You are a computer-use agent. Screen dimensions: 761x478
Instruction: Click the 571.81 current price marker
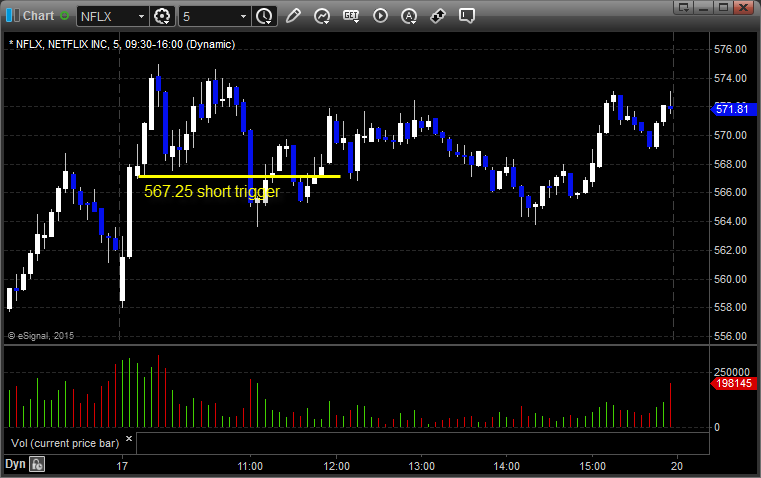point(733,109)
